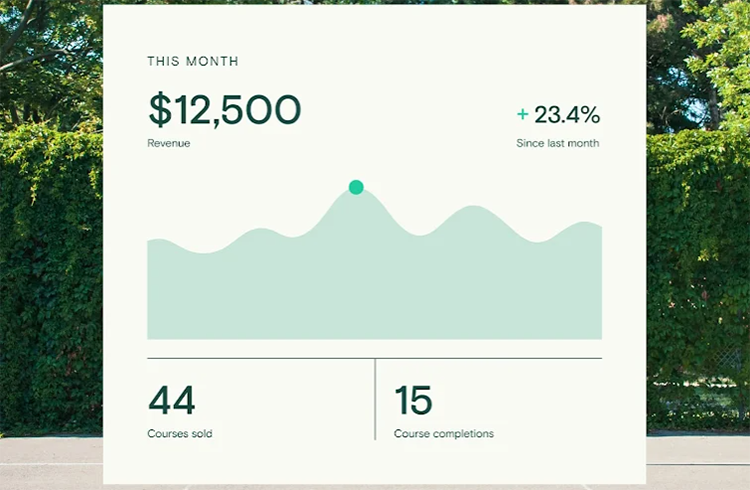This screenshot has height=490, width=750.
Task: Click the green peak marker dot
Action: click(x=356, y=187)
